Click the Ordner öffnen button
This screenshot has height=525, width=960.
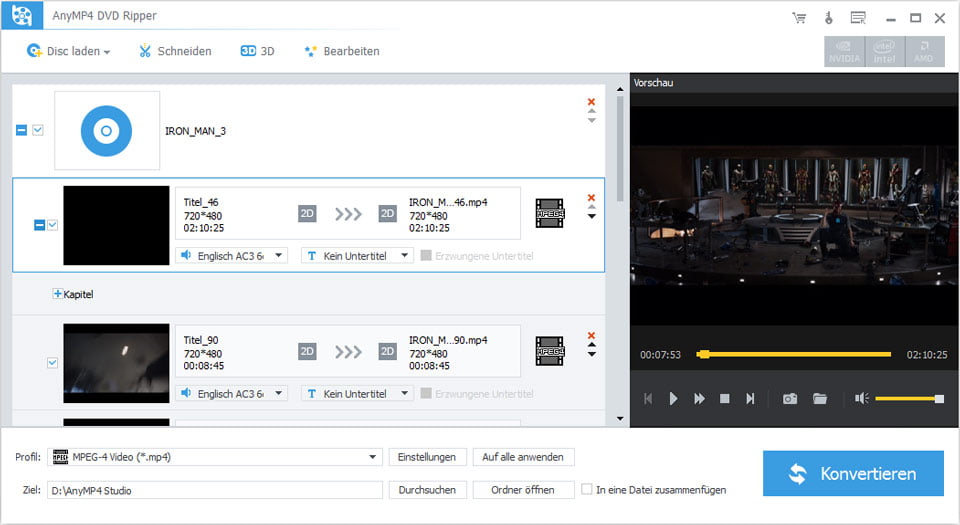523,490
